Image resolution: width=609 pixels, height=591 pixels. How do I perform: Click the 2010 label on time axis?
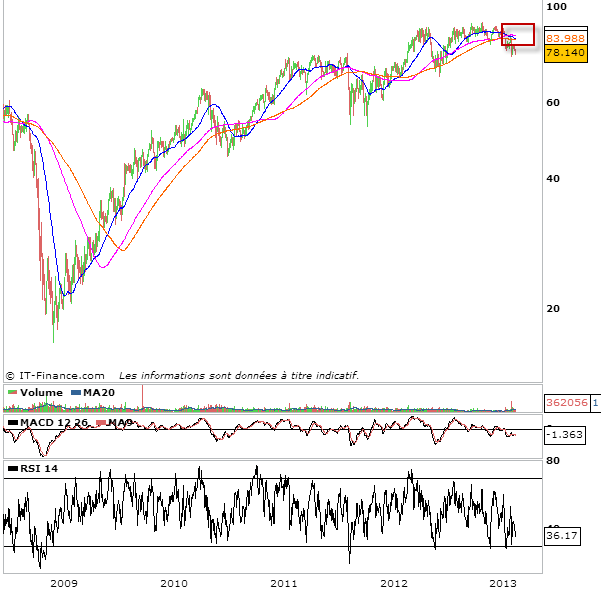click(x=174, y=582)
